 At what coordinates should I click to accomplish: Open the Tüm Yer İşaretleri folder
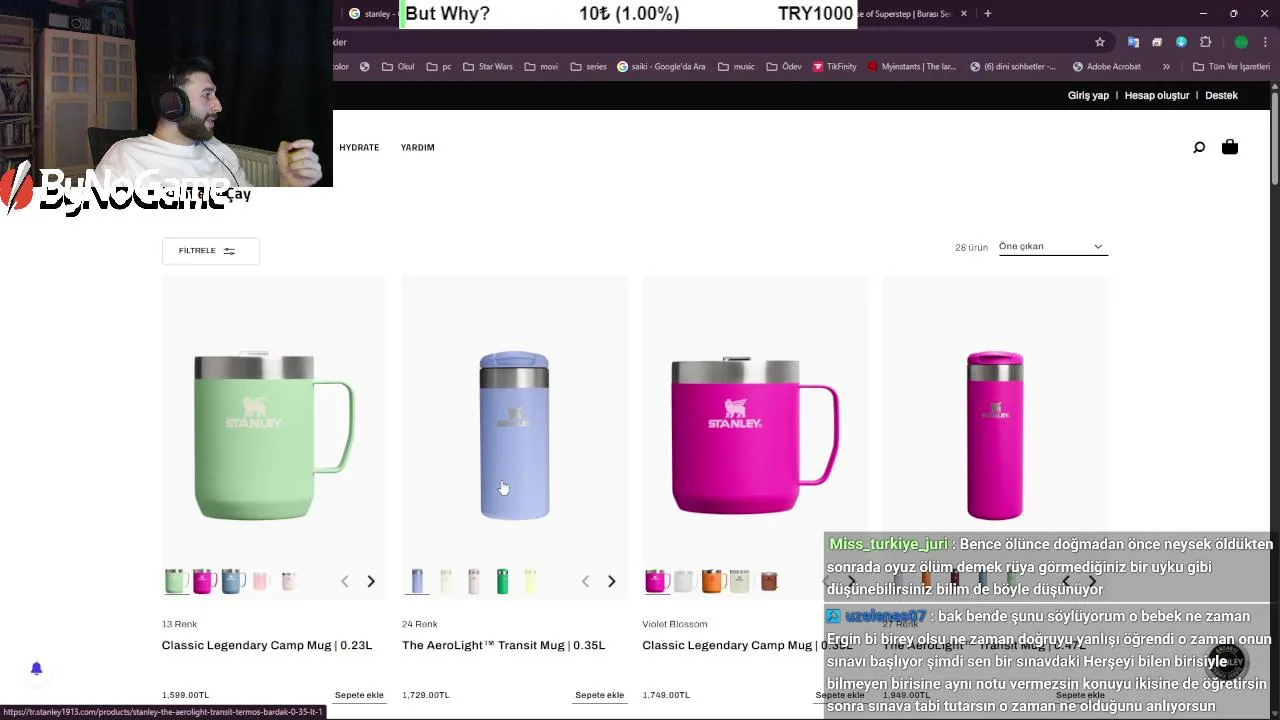click(1231, 67)
